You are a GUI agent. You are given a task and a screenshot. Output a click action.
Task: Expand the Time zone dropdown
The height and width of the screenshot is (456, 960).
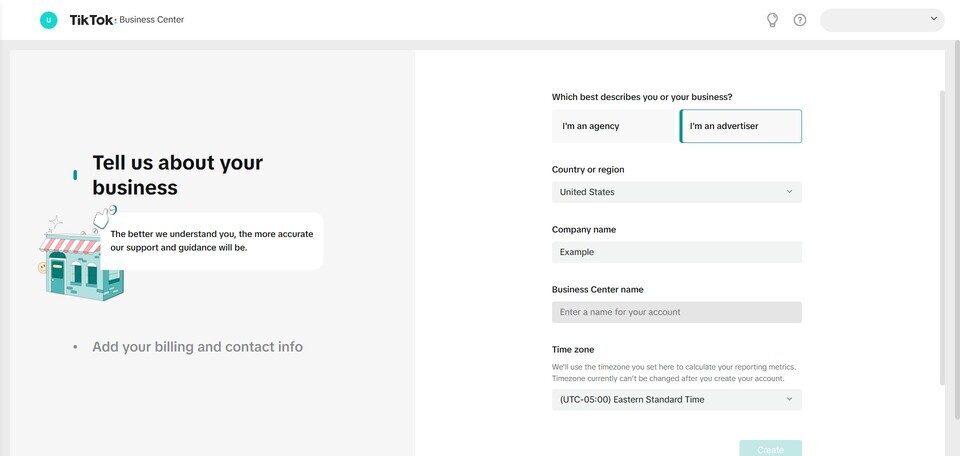[x=676, y=400]
